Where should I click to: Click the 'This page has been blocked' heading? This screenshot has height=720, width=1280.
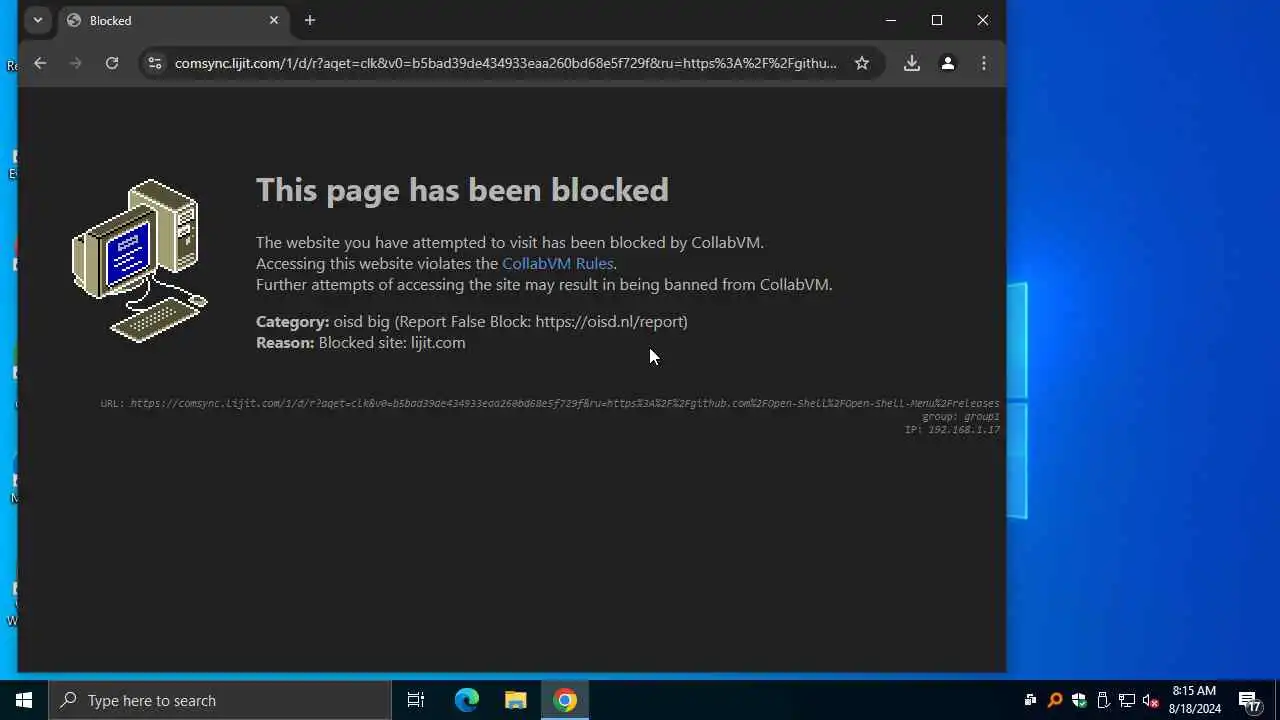[462, 190]
